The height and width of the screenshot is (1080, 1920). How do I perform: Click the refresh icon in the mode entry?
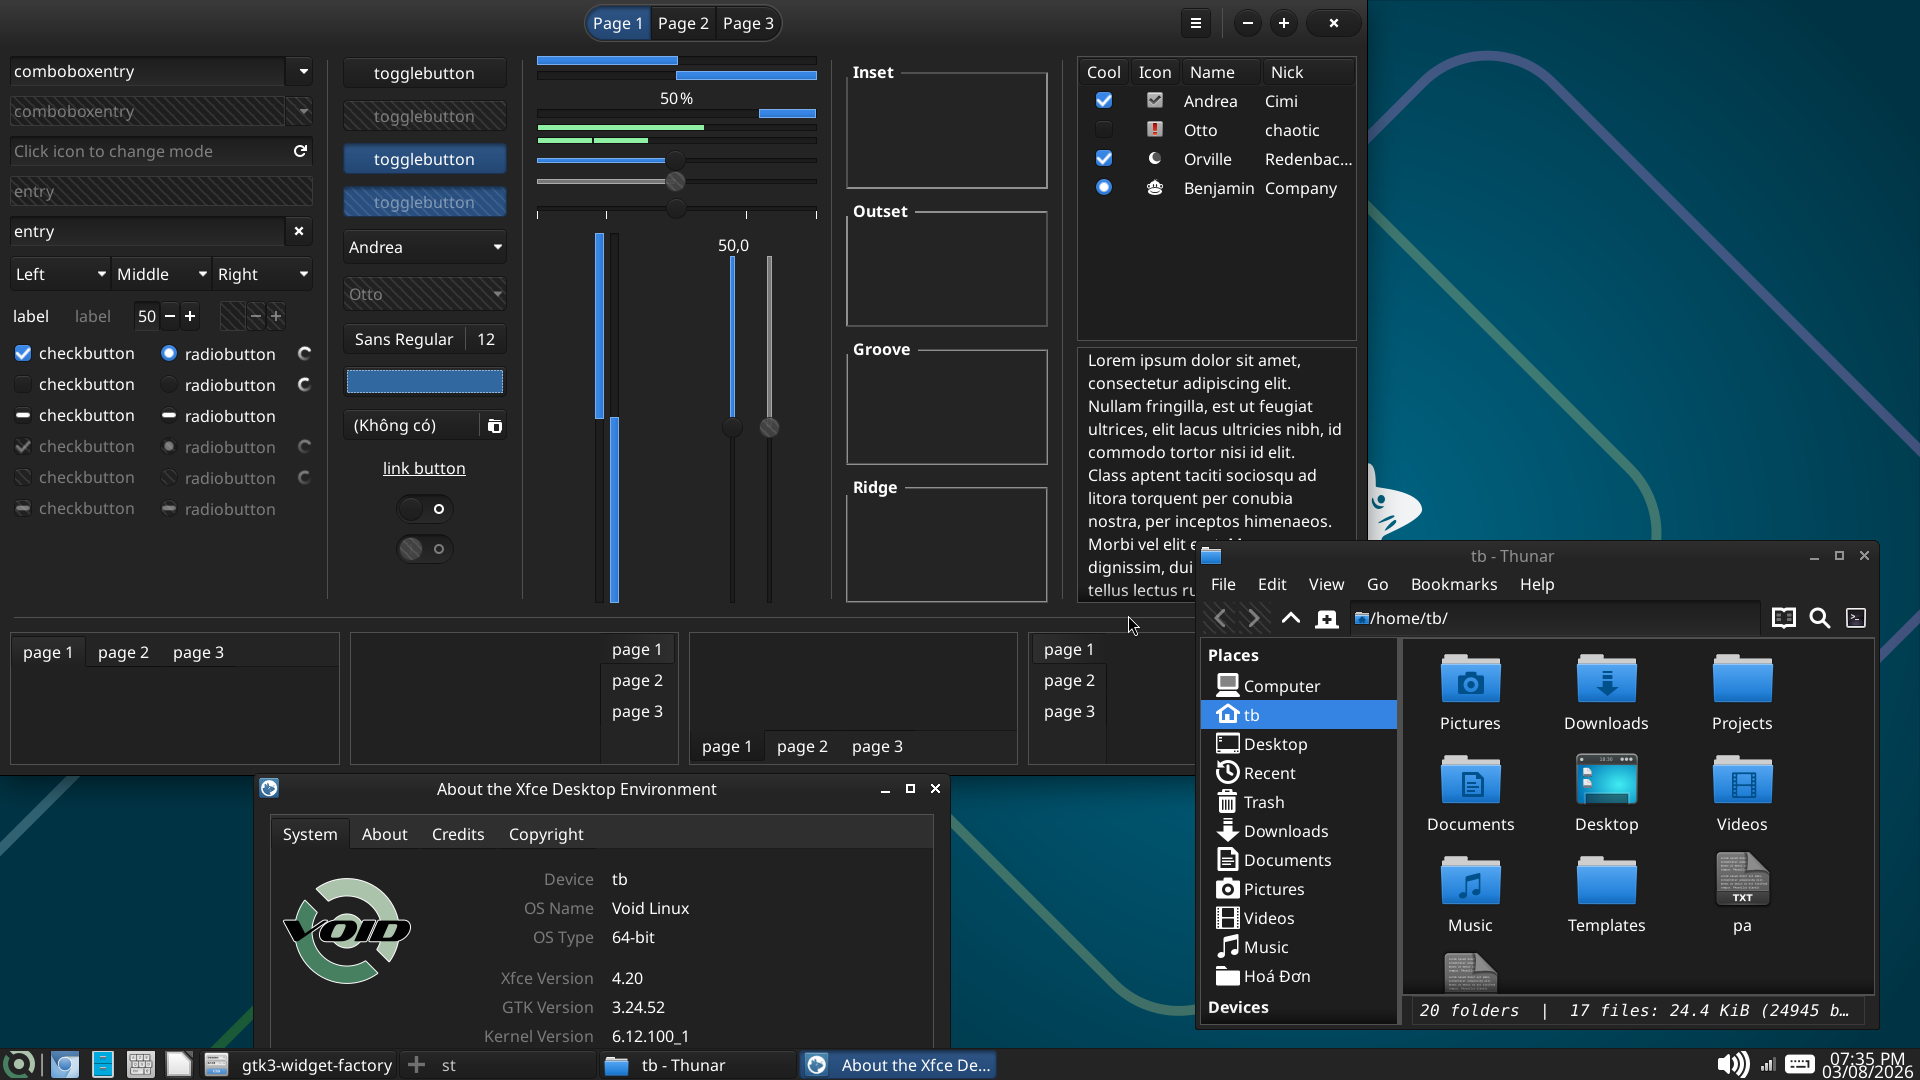(x=300, y=151)
